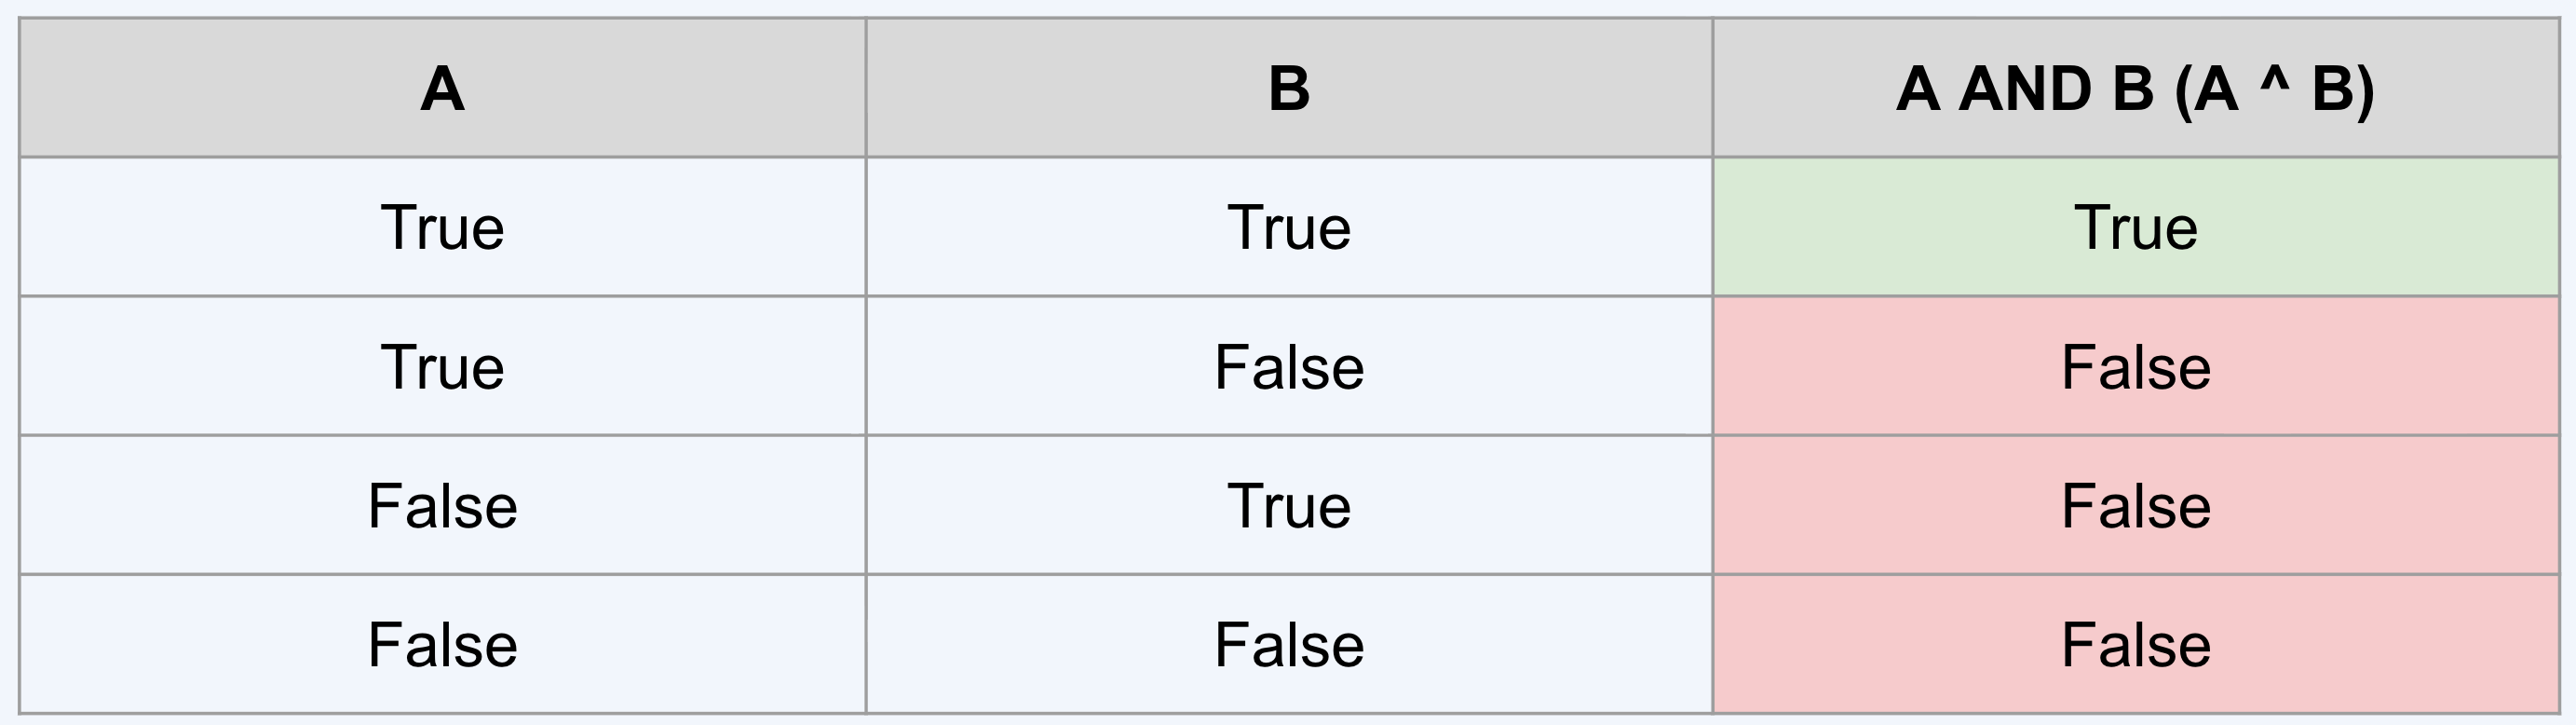This screenshot has height=725, width=2576.
Task: Click fourth row A value False
Action: [x=442, y=644]
